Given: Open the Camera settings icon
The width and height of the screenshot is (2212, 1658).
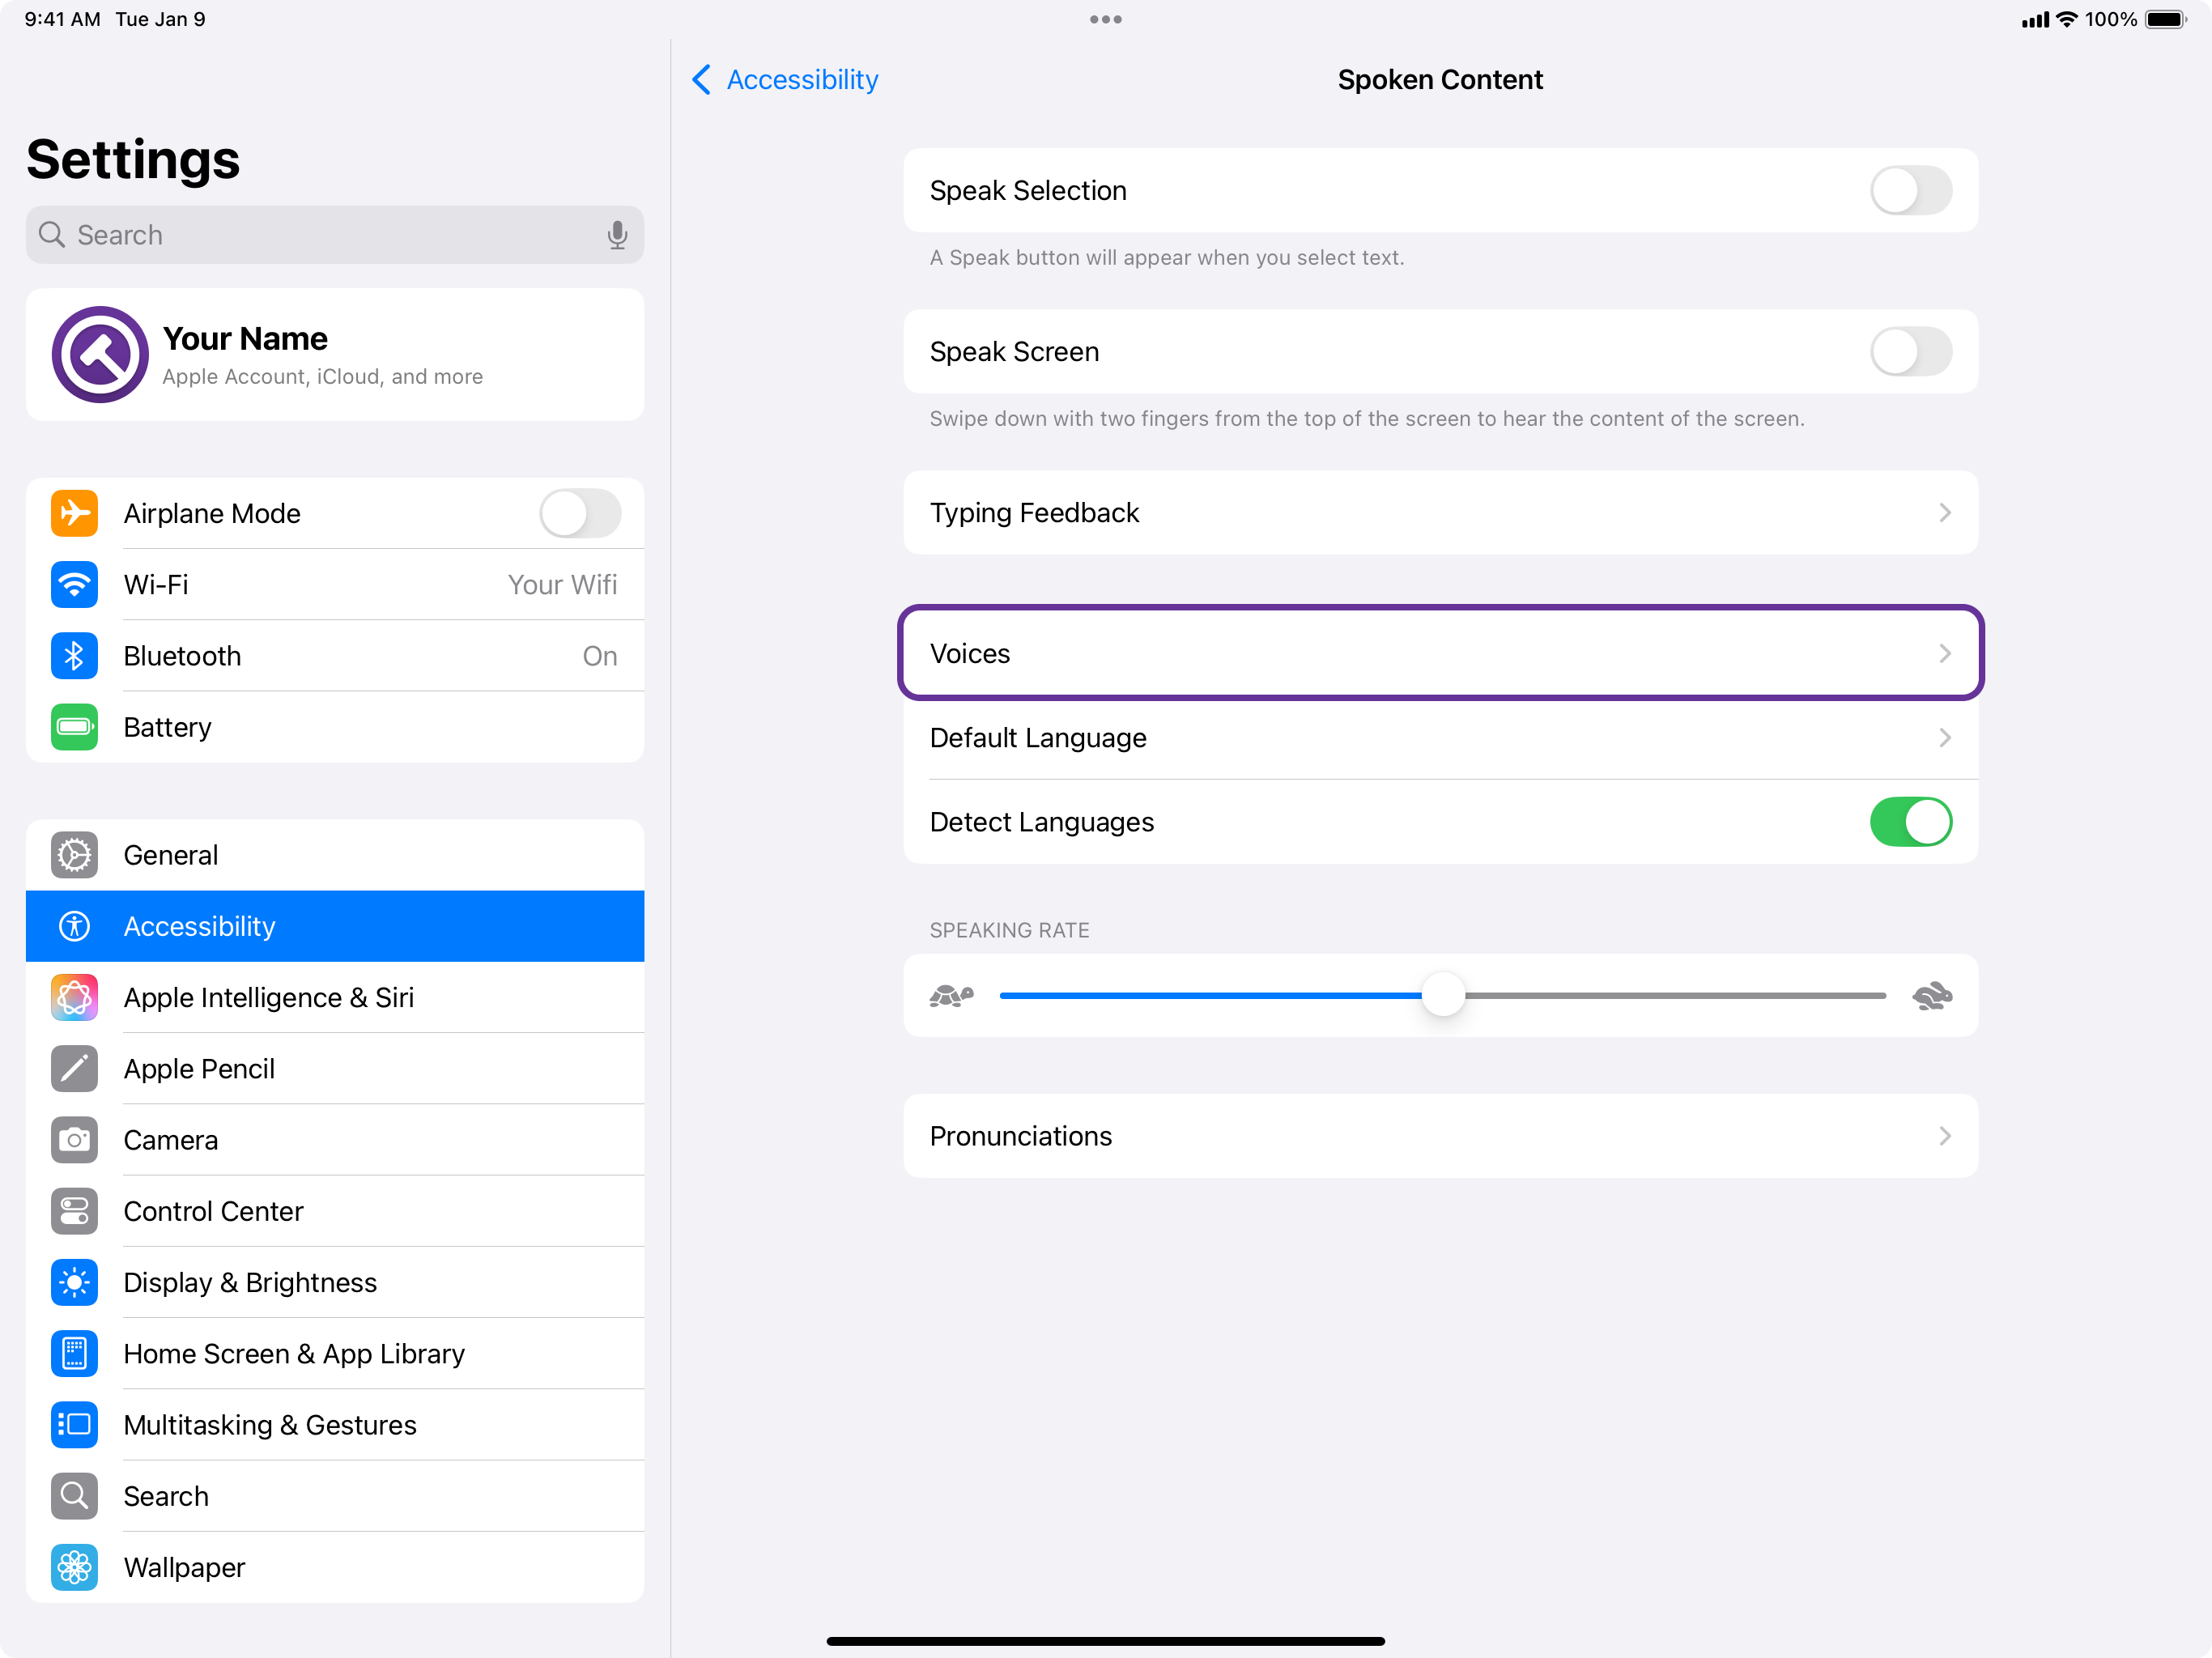Looking at the screenshot, I should click(x=75, y=1140).
